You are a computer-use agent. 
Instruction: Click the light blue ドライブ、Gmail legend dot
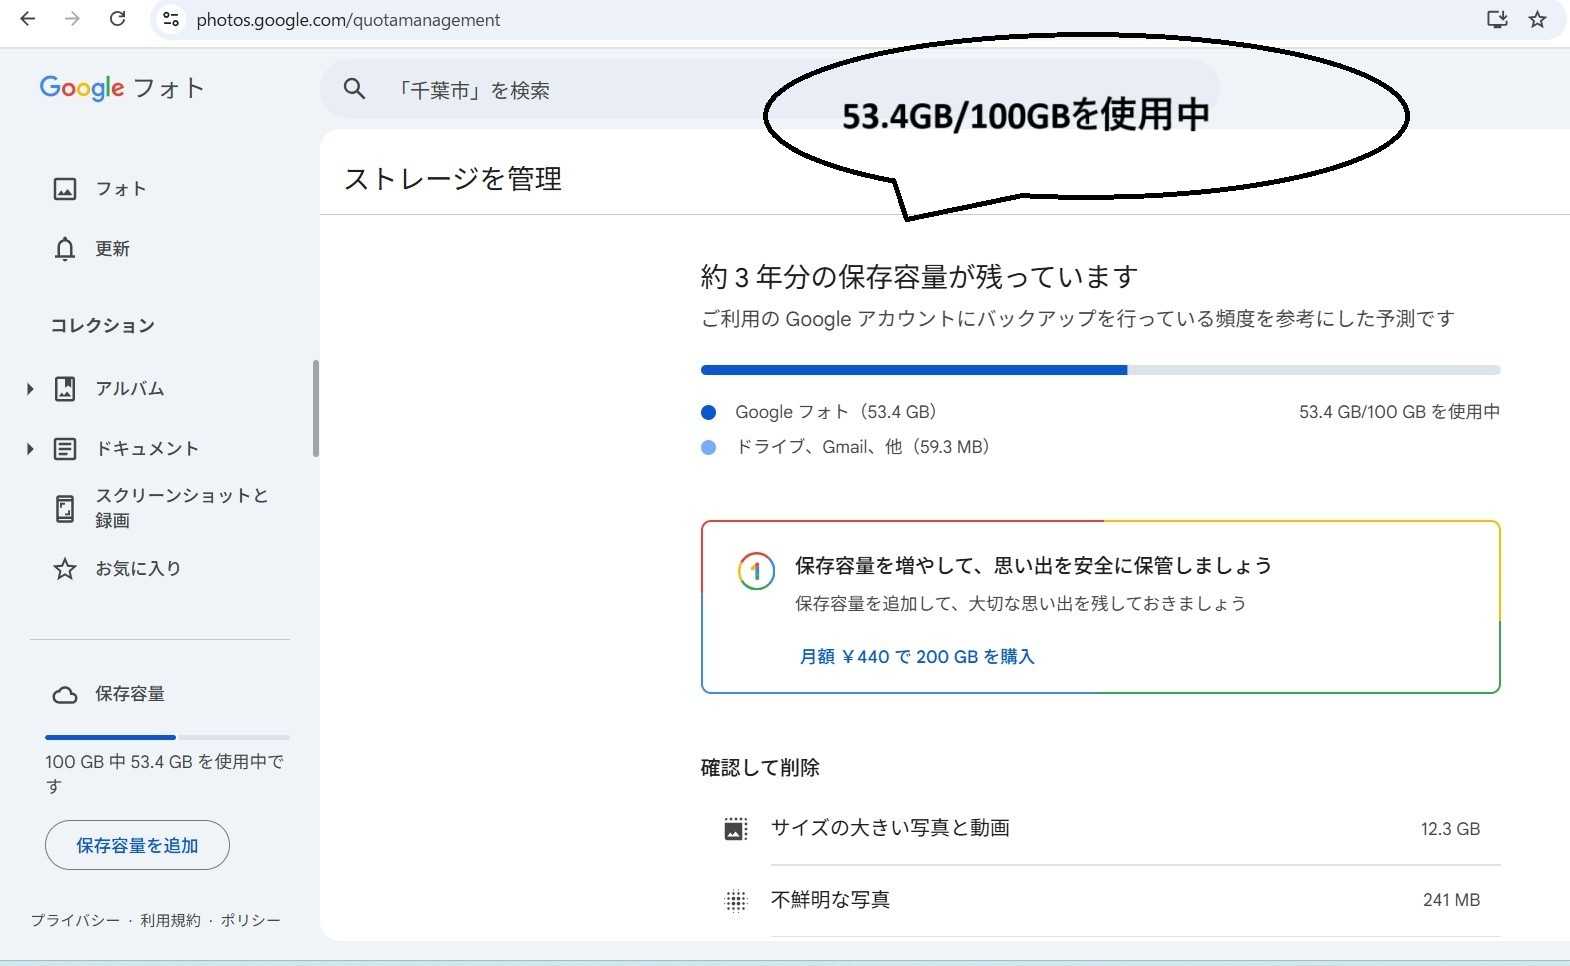pyautogui.click(x=709, y=448)
